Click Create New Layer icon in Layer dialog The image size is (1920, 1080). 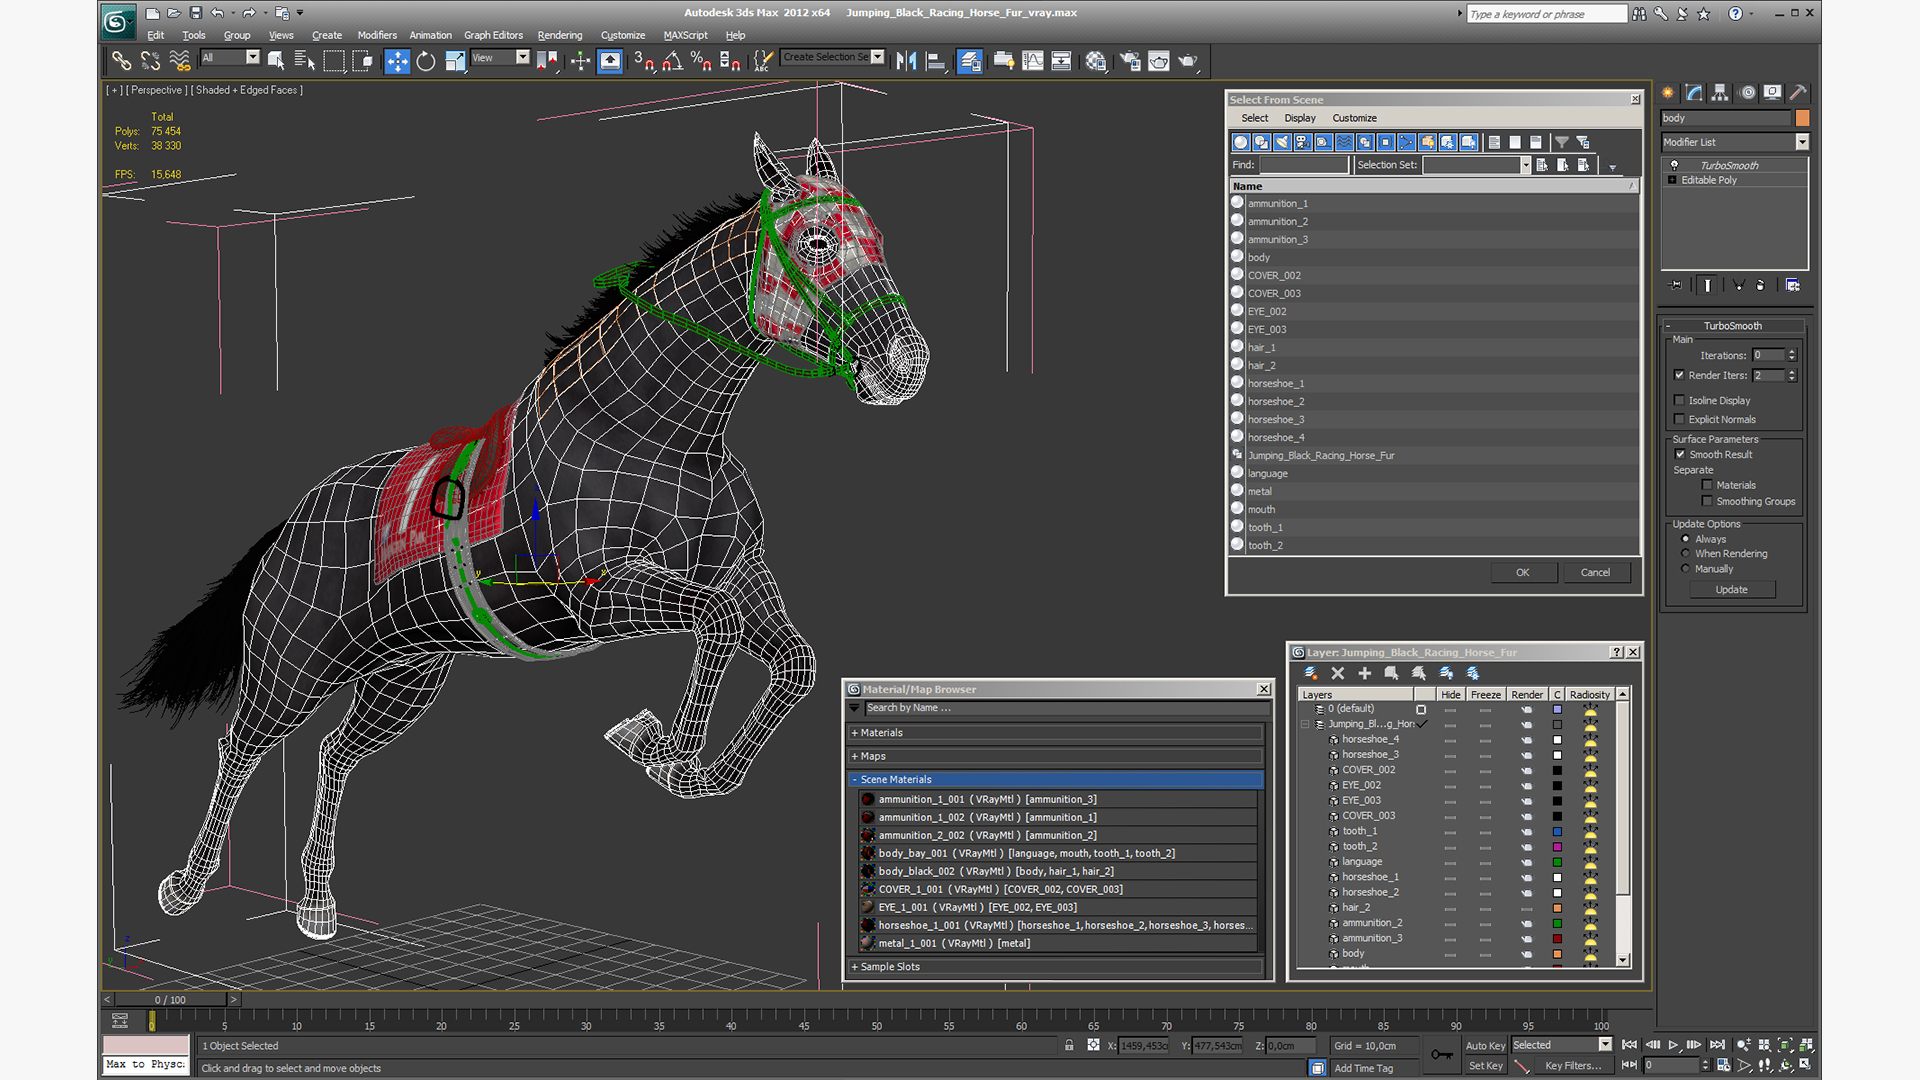(x=1311, y=674)
